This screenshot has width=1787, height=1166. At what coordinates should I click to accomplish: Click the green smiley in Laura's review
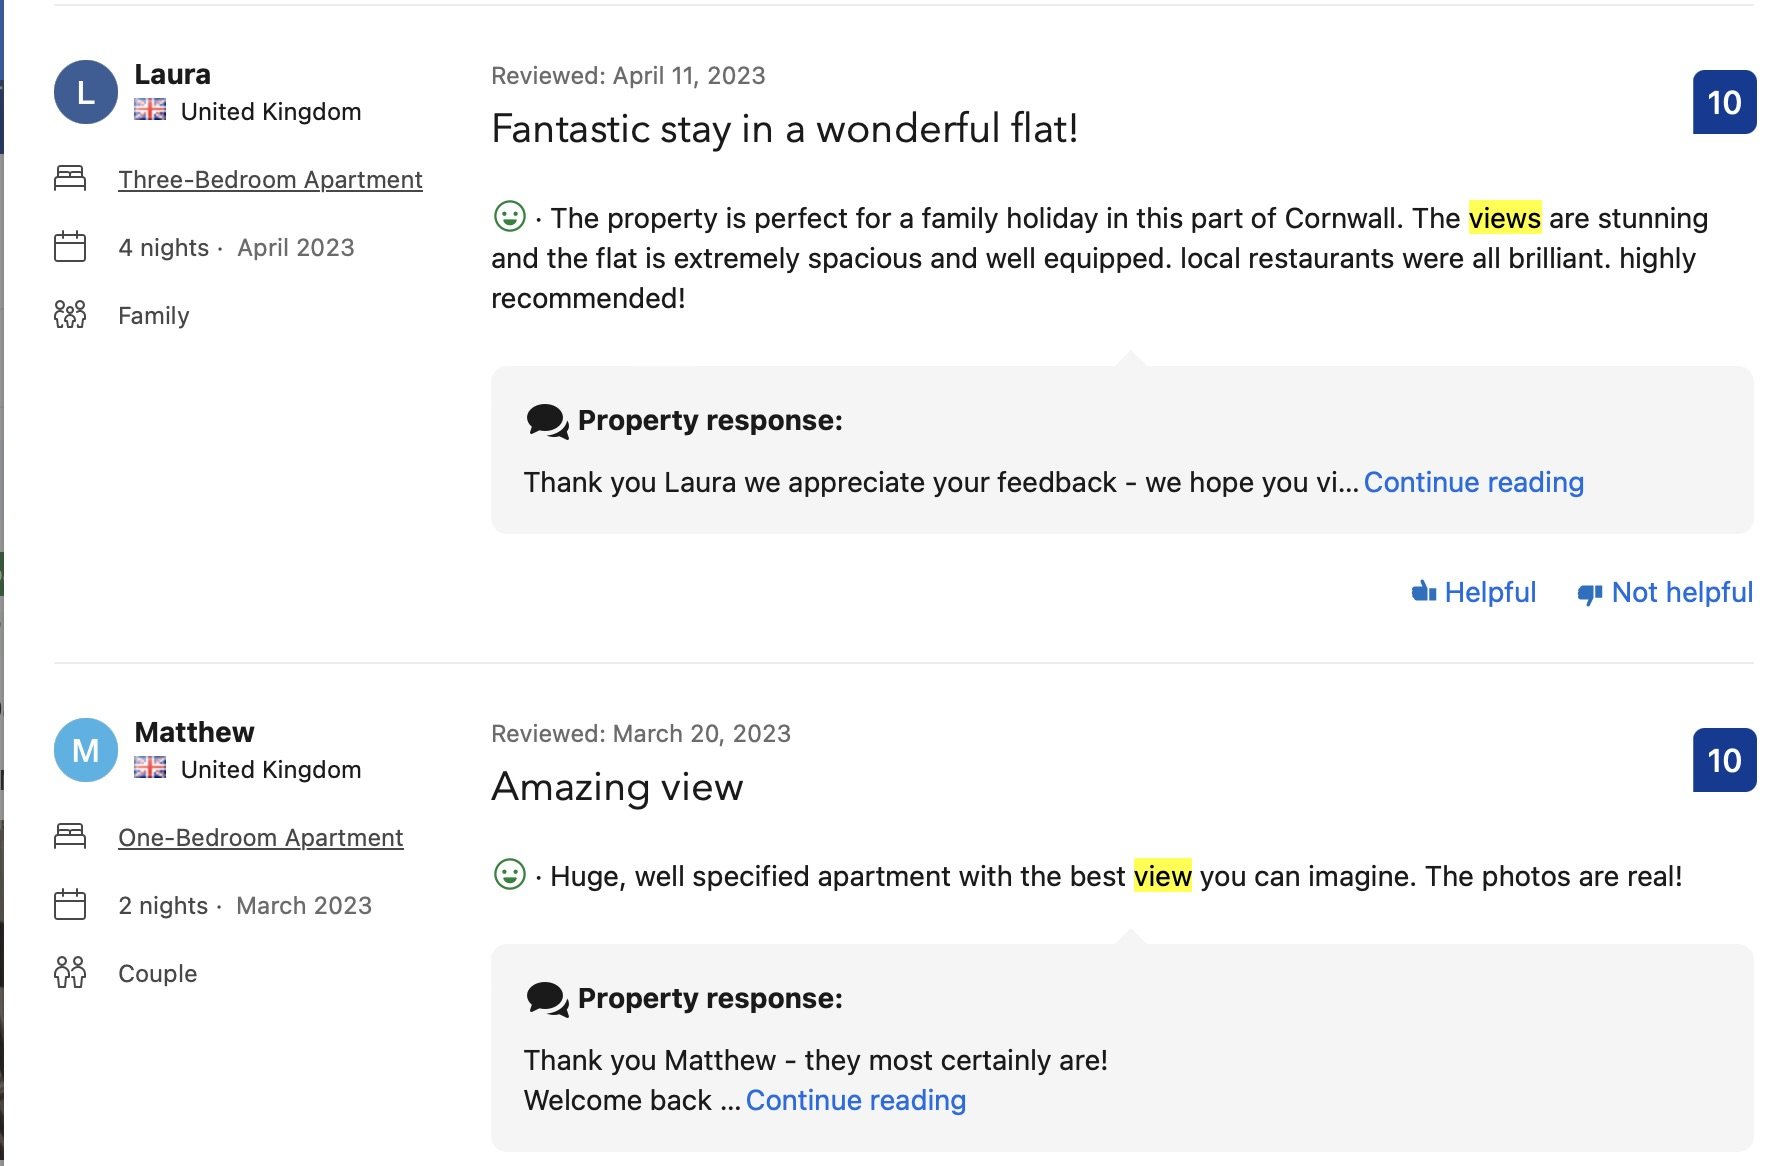[x=510, y=216]
